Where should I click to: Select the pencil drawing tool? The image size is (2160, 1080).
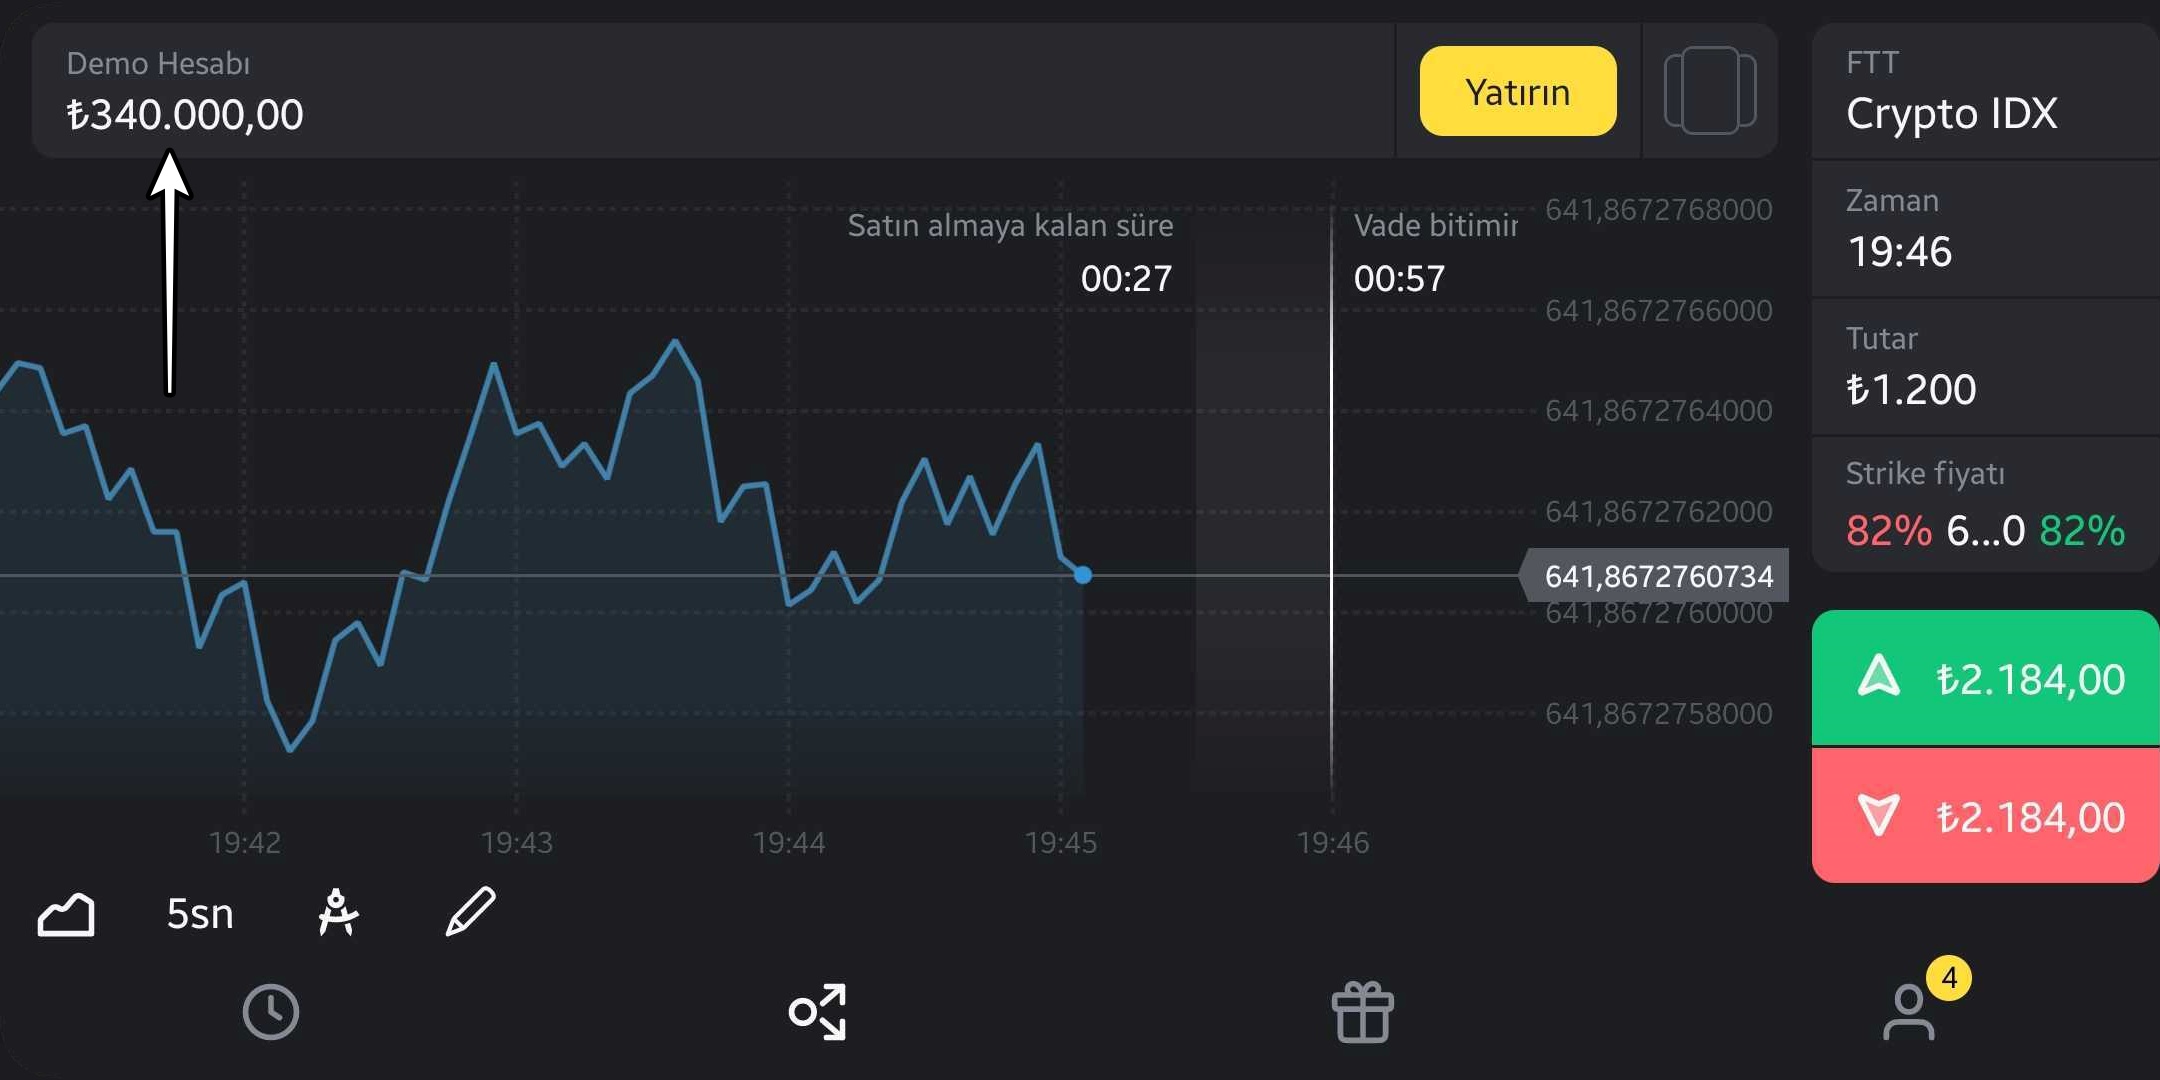point(470,912)
